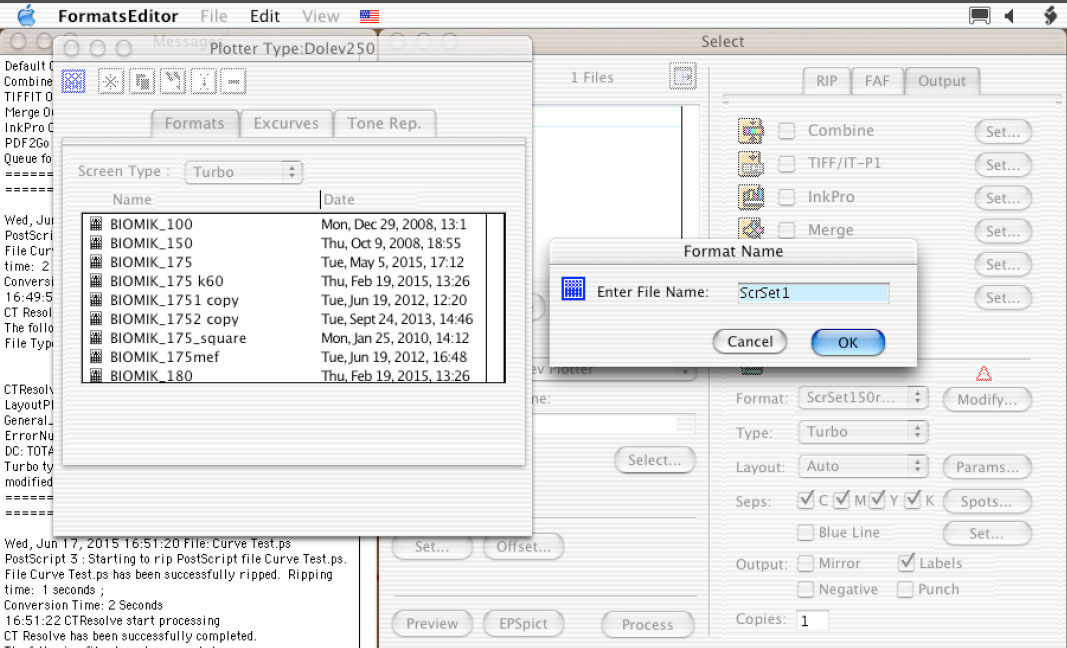The width and height of the screenshot is (1067, 648).
Task: Enable the Negative output checkbox
Action: pos(806,589)
